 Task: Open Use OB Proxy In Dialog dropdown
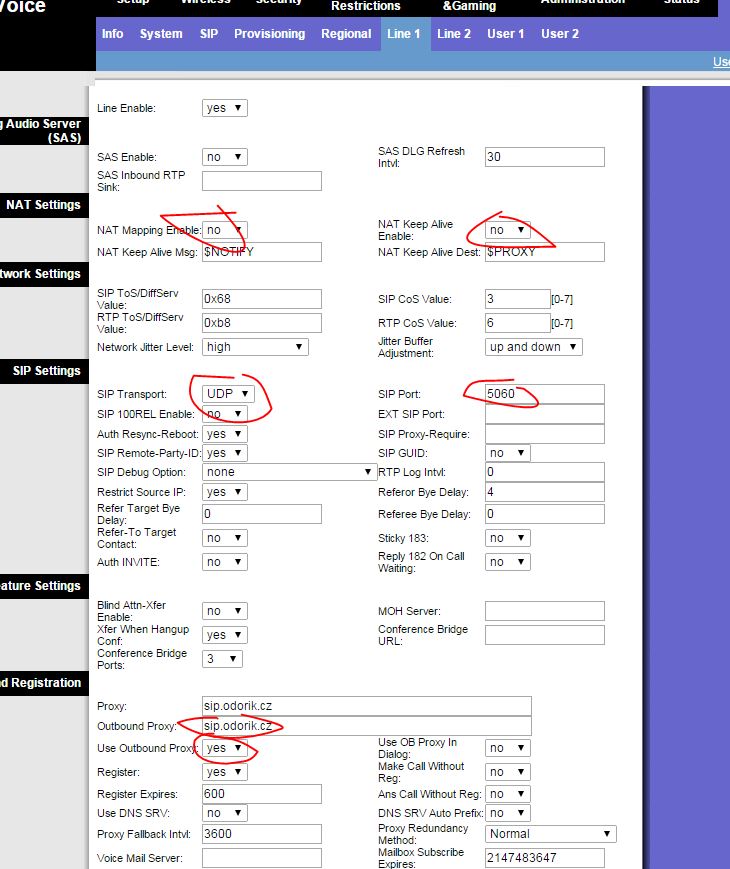point(508,748)
